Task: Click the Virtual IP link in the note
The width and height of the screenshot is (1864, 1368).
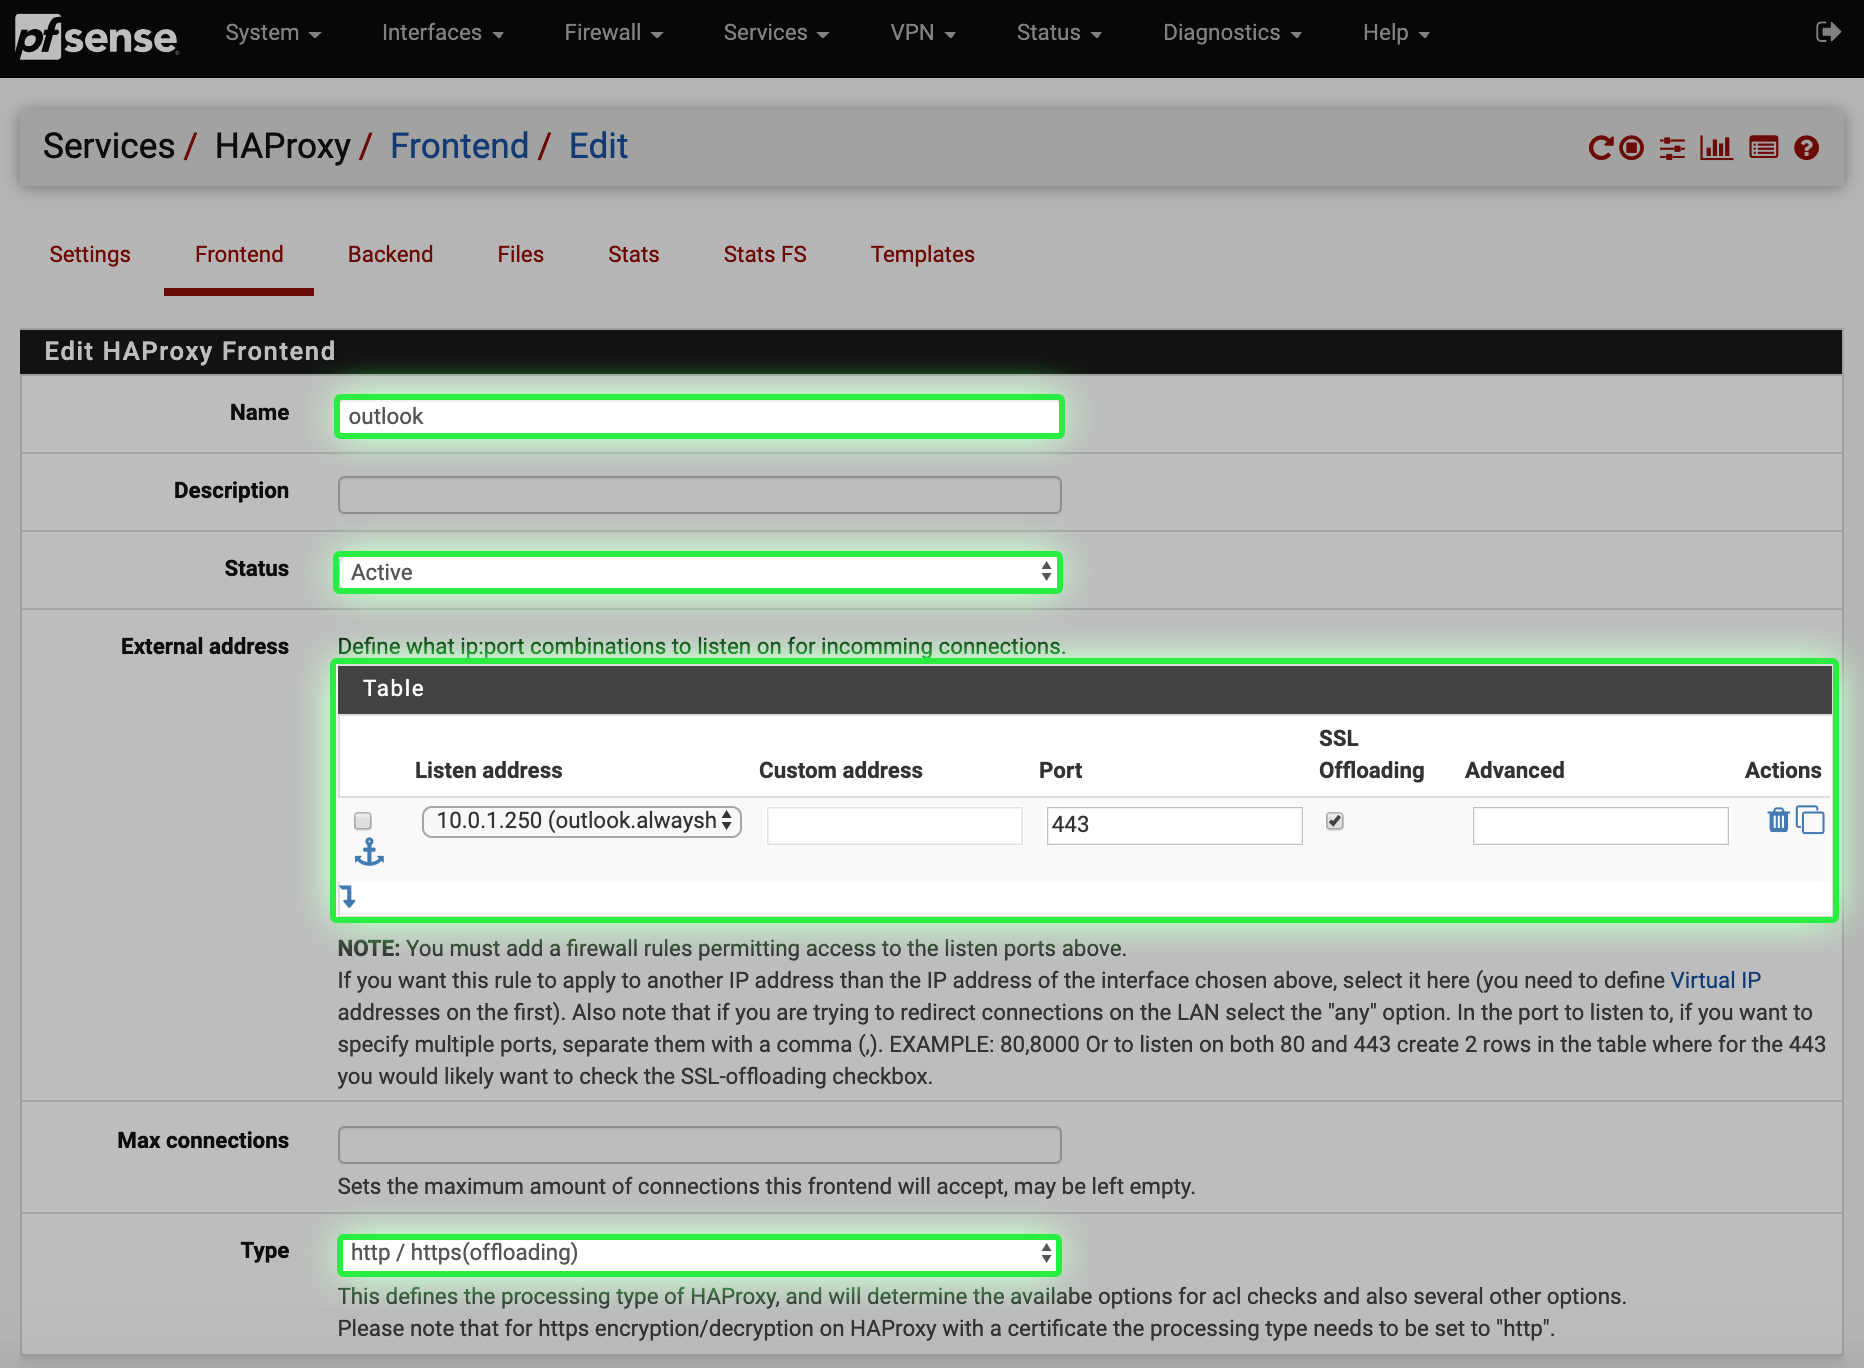Action: [x=1716, y=980]
